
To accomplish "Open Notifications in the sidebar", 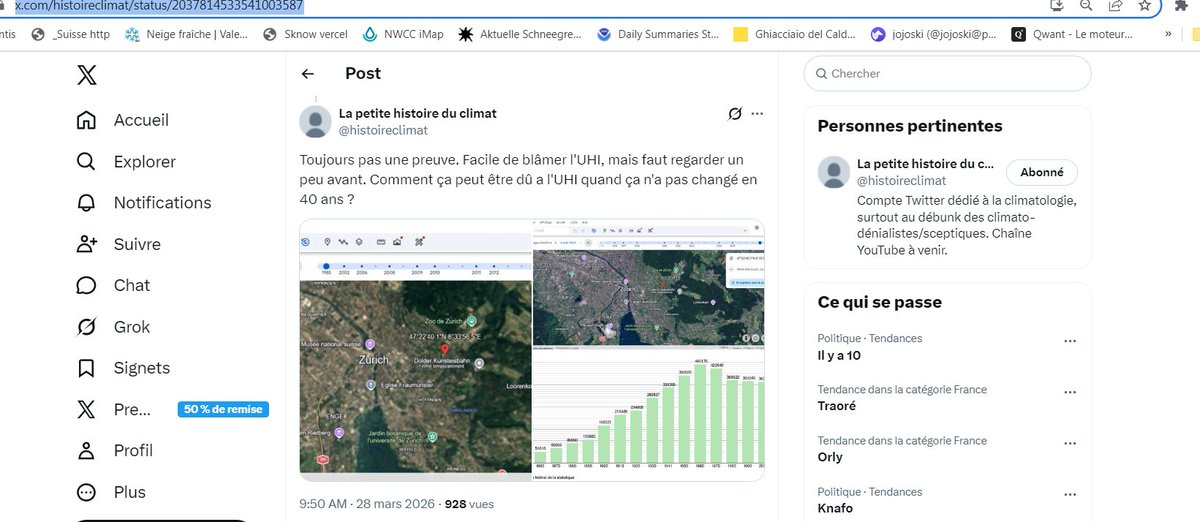I will click(x=144, y=202).
